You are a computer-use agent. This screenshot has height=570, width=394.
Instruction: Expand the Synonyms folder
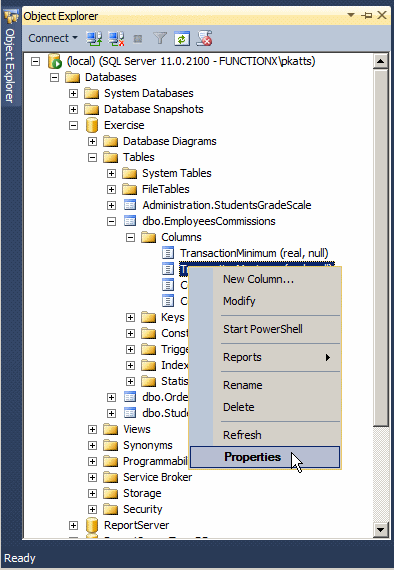pyautogui.click(x=92, y=445)
